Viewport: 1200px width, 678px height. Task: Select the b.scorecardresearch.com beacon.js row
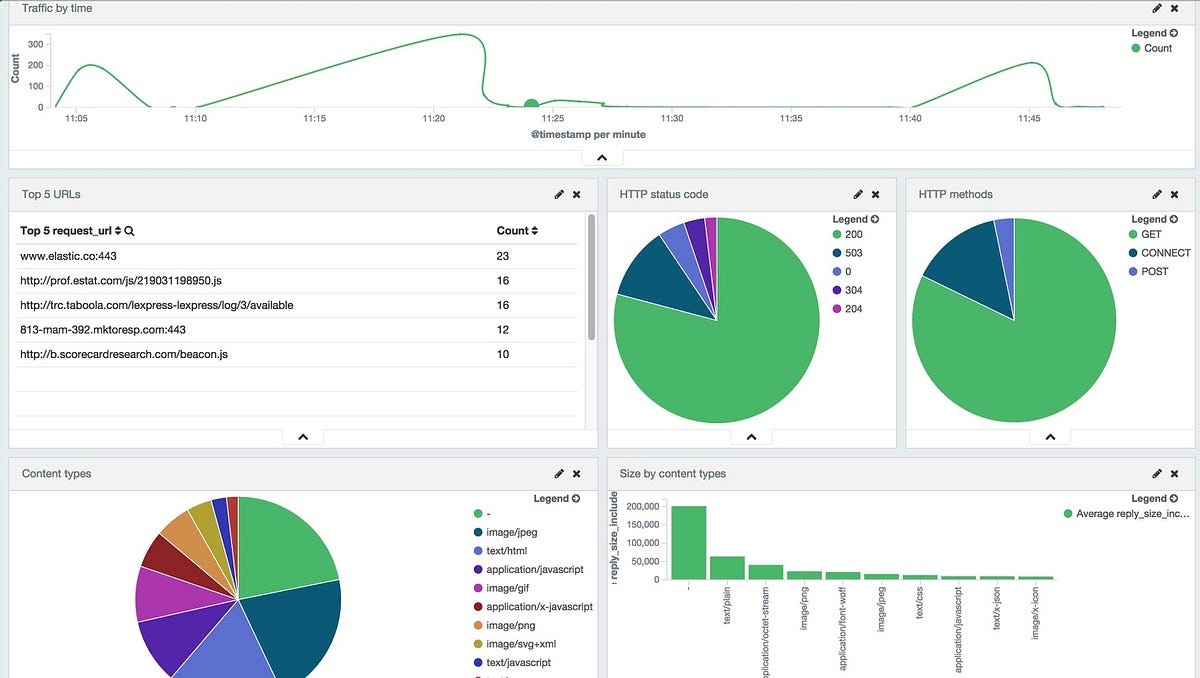pos(298,354)
